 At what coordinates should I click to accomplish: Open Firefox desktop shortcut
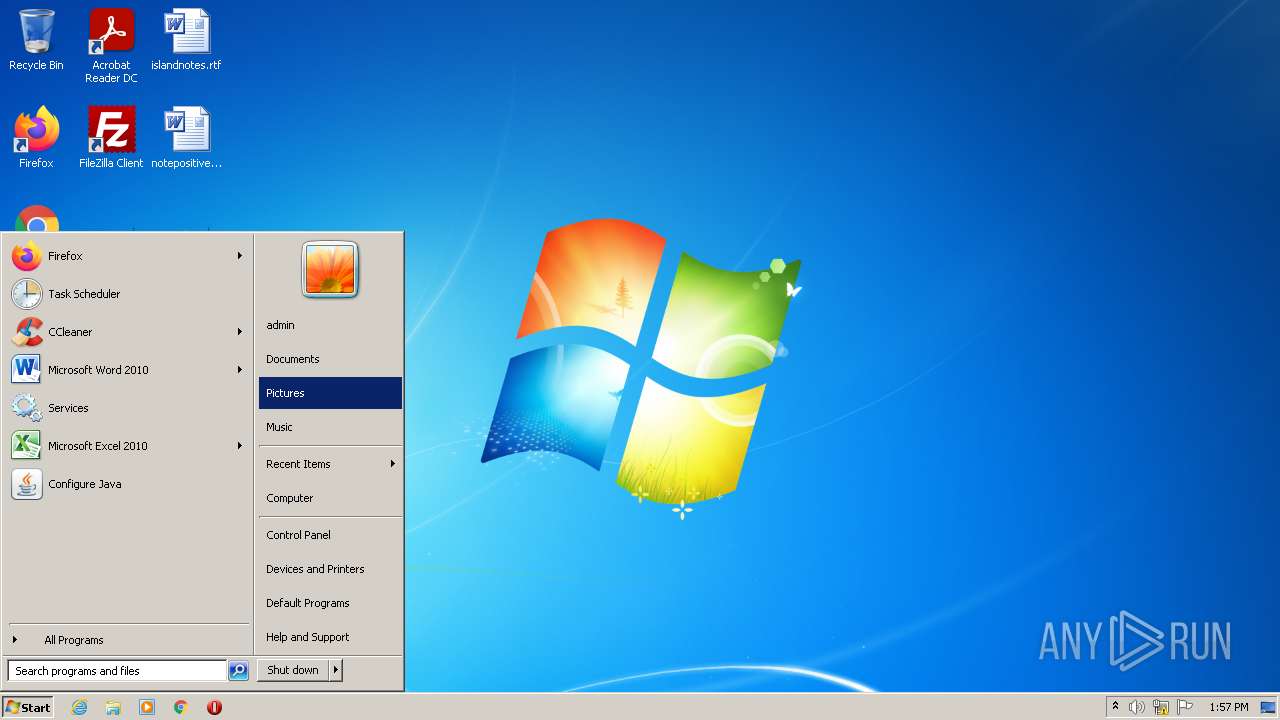point(36,138)
